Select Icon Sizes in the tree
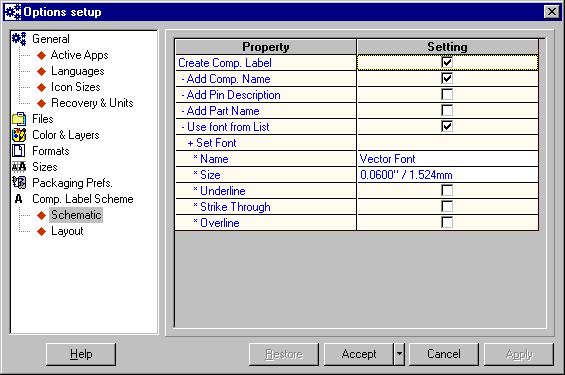This screenshot has height=375, width=565. pos(76,87)
